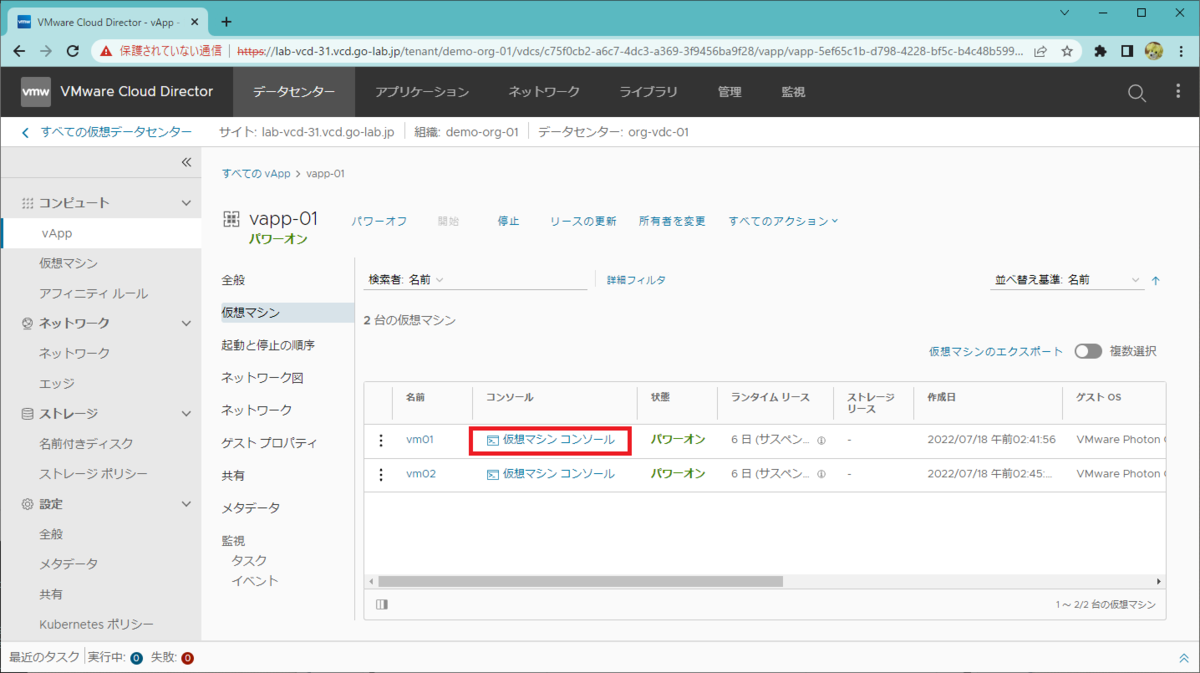Open the vertical dots menu in header
The image size is (1200, 673).
pyautogui.click(x=1178, y=92)
